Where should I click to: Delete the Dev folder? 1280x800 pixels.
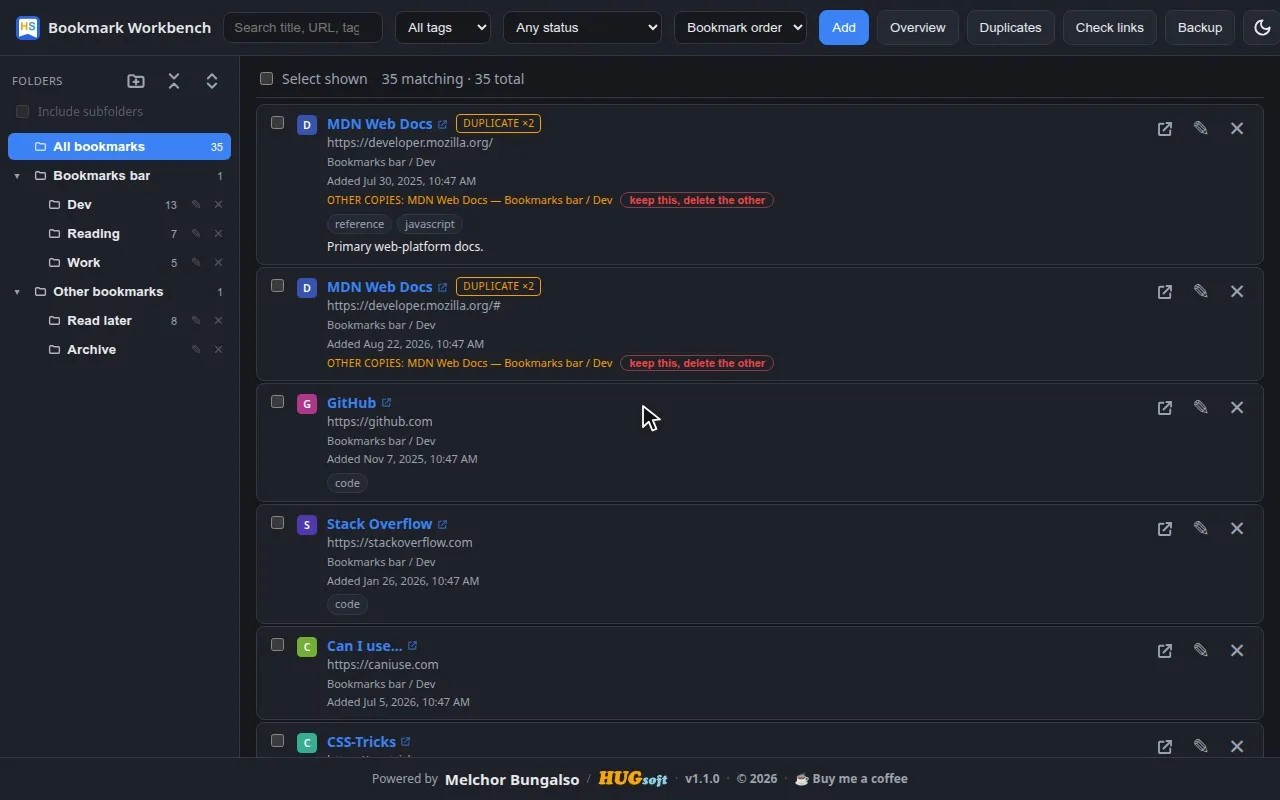[218, 205]
